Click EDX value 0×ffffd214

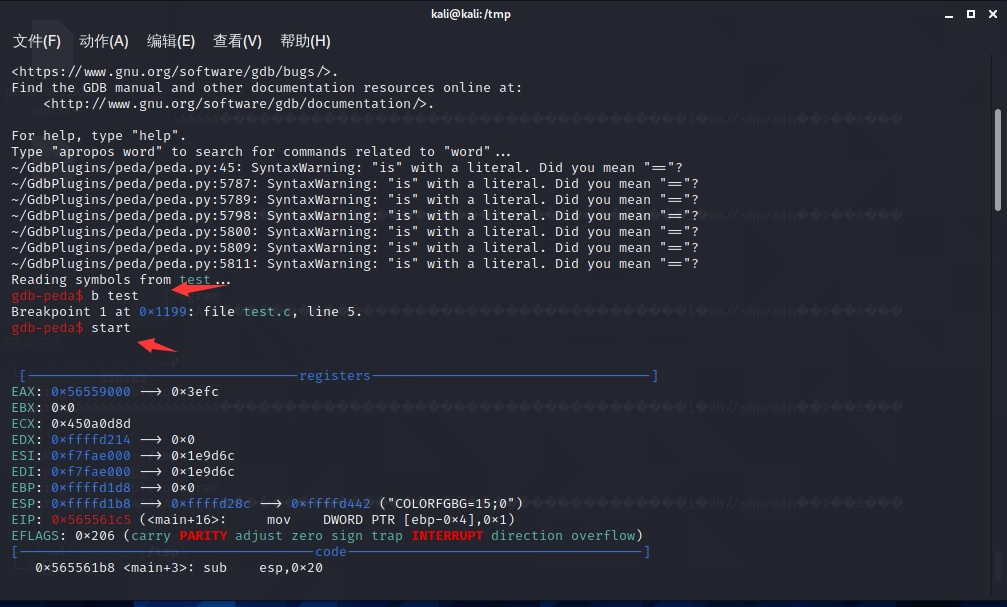tap(91, 440)
